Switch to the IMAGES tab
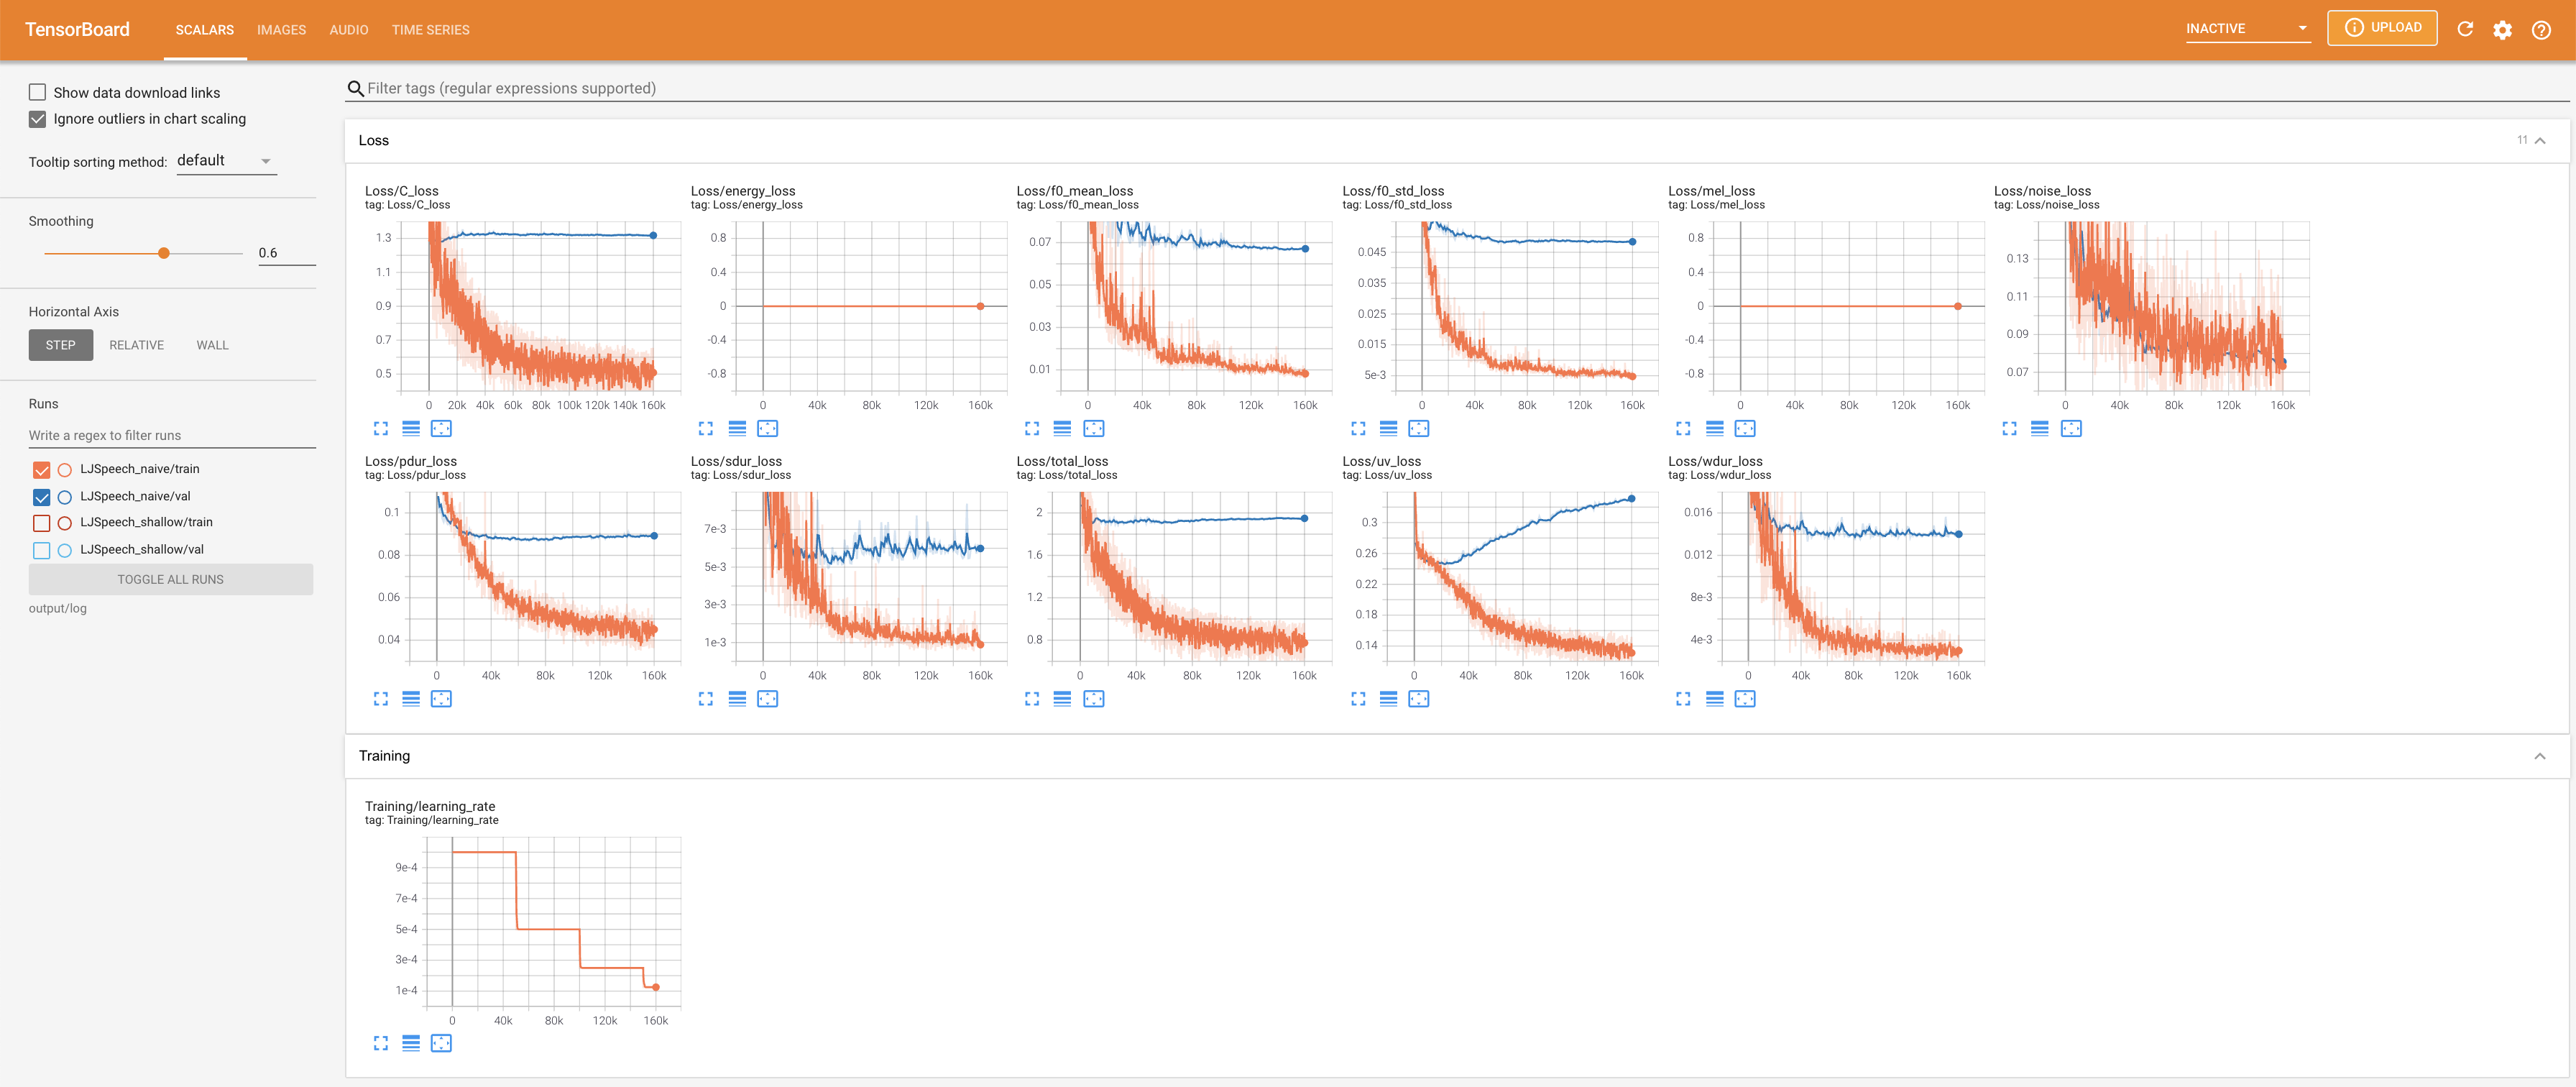This screenshot has width=2576, height=1087. tap(281, 30)
